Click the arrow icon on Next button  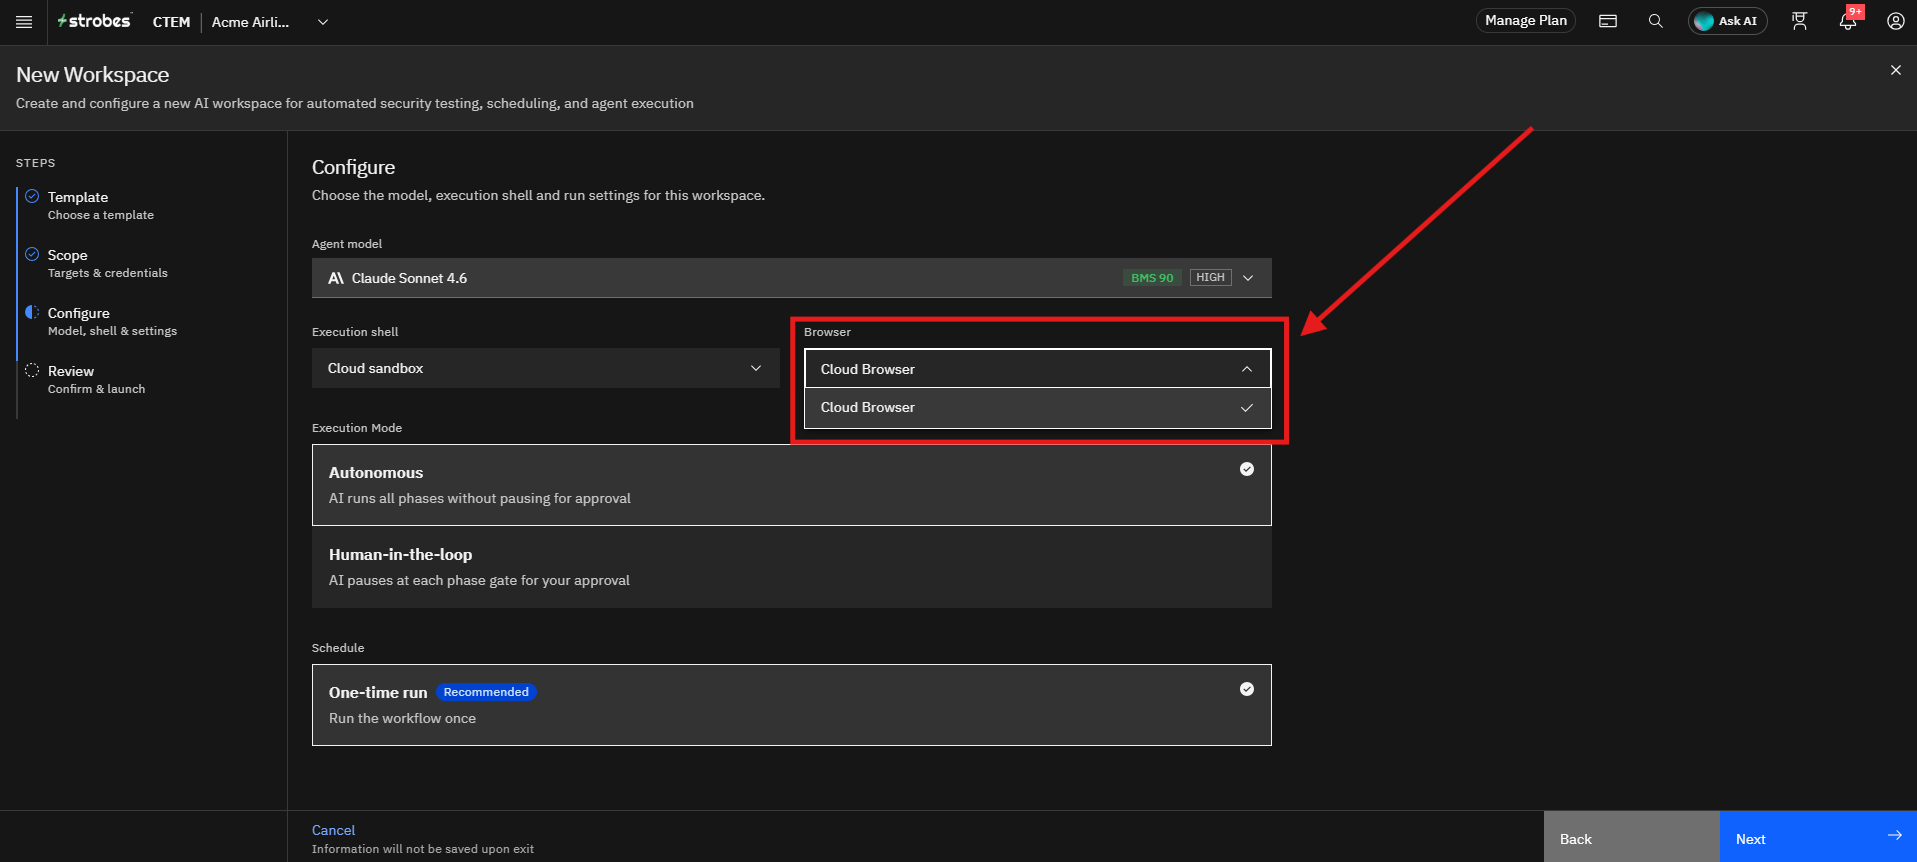pyautogui.click(x=1894, y=836)
